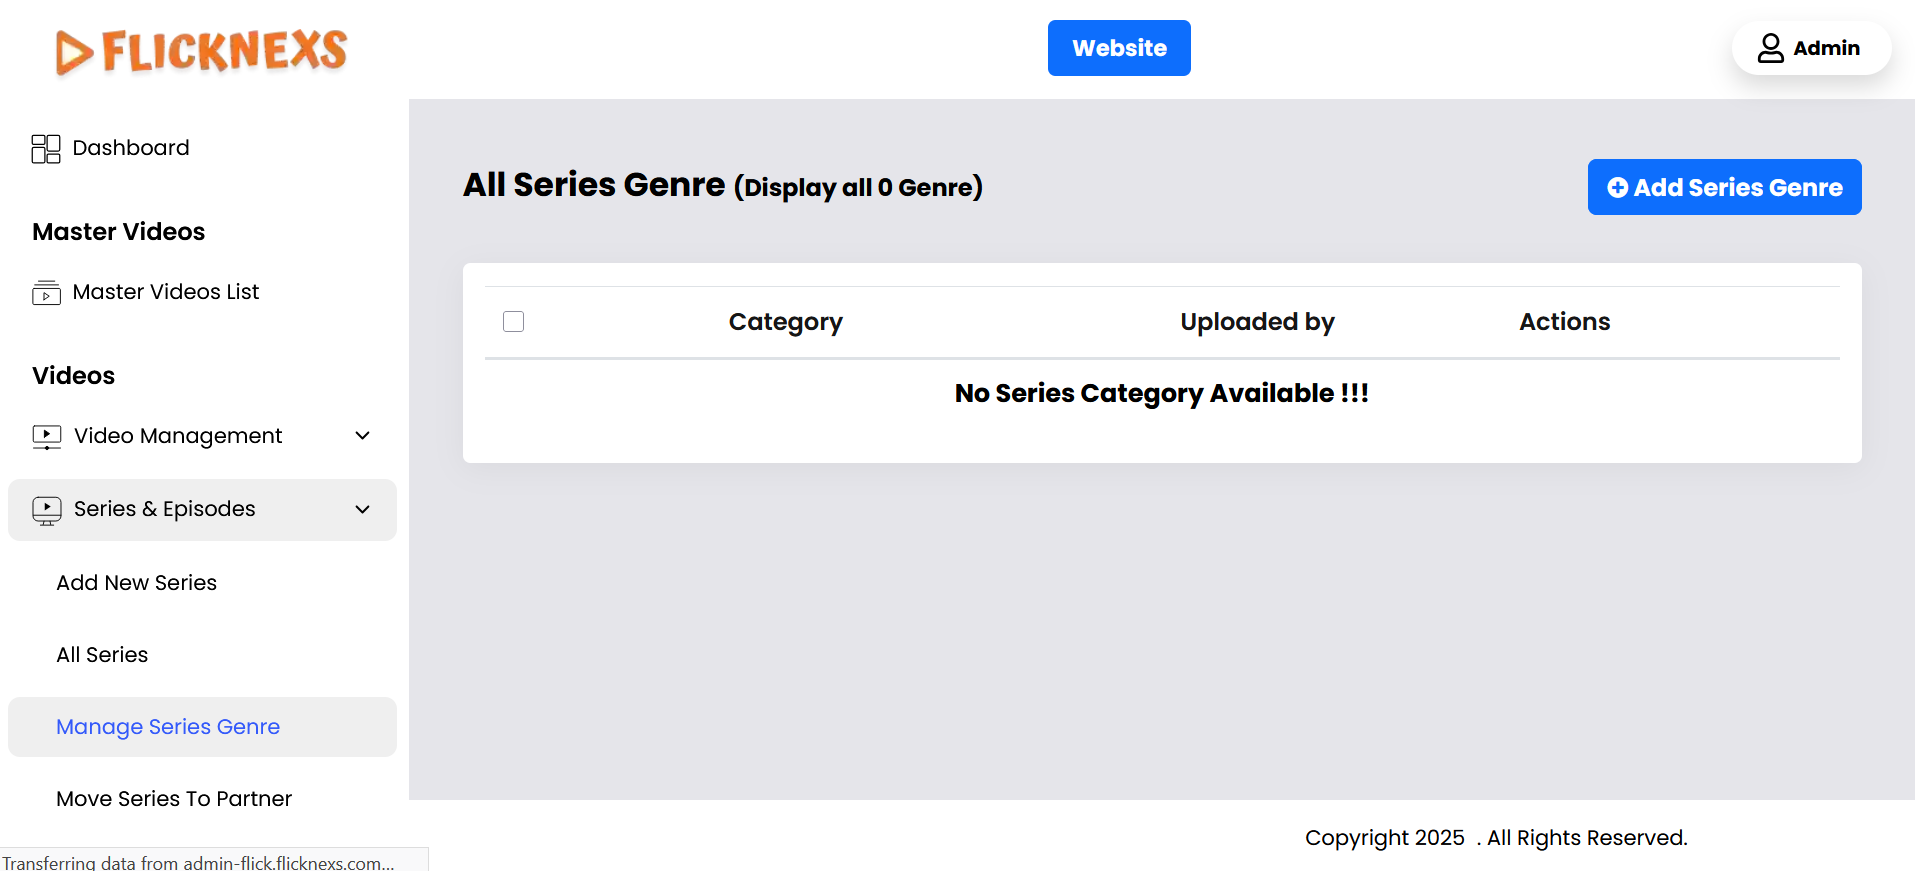This screenshot has height=871, width=1915.
Task: Click the Uploaded by column header
Action: [1257, 322]
